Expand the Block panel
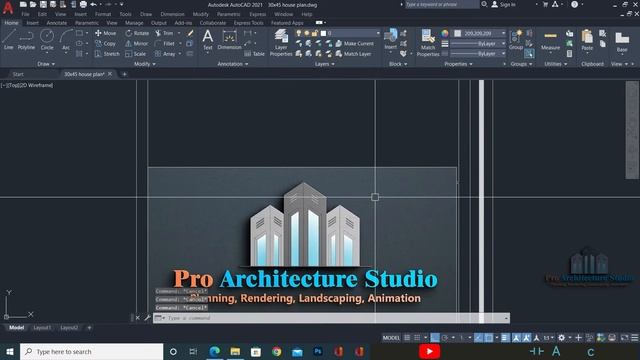Viewport: 640px width, 360px height. [x=398, y=64]
